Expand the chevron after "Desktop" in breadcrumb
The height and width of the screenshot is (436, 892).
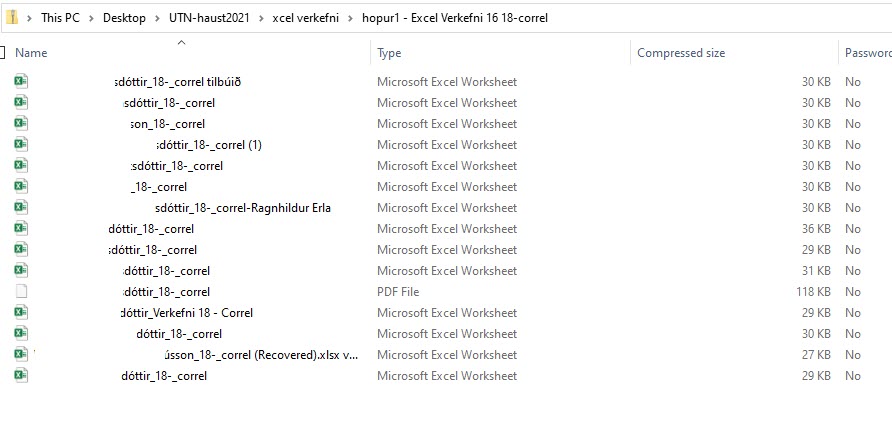[x=158, y=18]
